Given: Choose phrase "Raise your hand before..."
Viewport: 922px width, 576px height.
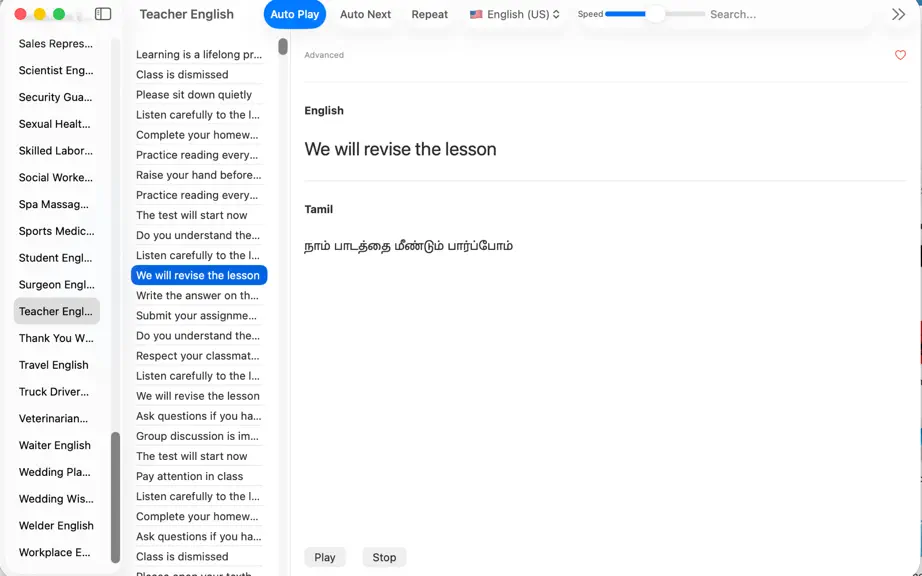Looking at the screenshot, I should tap(199, 175).
